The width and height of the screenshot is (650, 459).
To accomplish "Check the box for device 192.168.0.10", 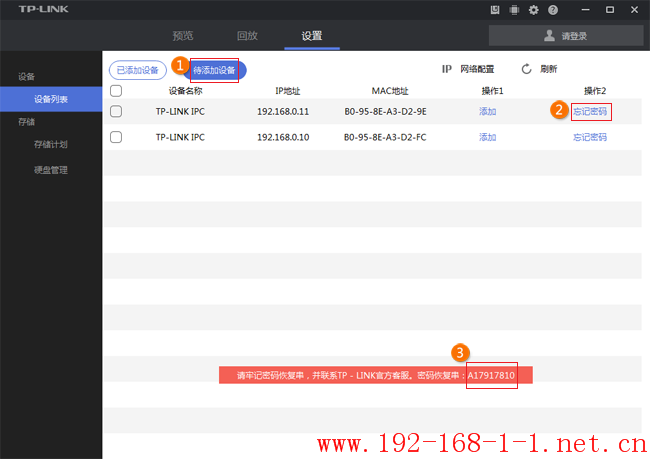I will click(116, 137).
